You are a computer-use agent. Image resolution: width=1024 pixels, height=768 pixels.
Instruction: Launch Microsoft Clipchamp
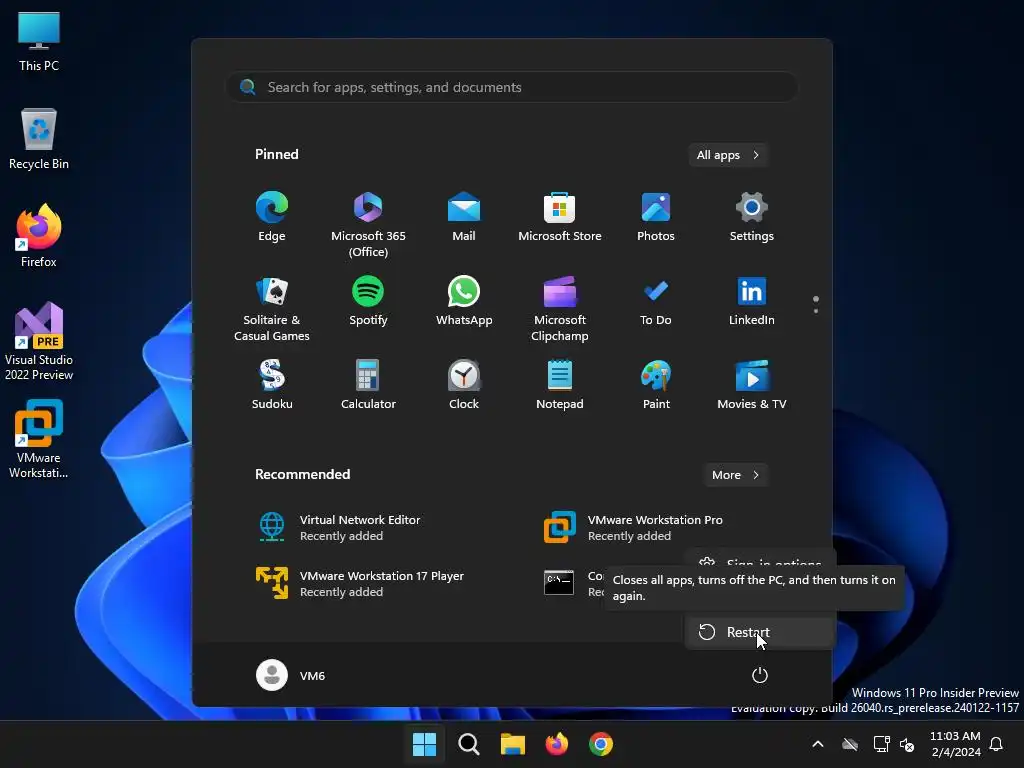coord(560,308)
